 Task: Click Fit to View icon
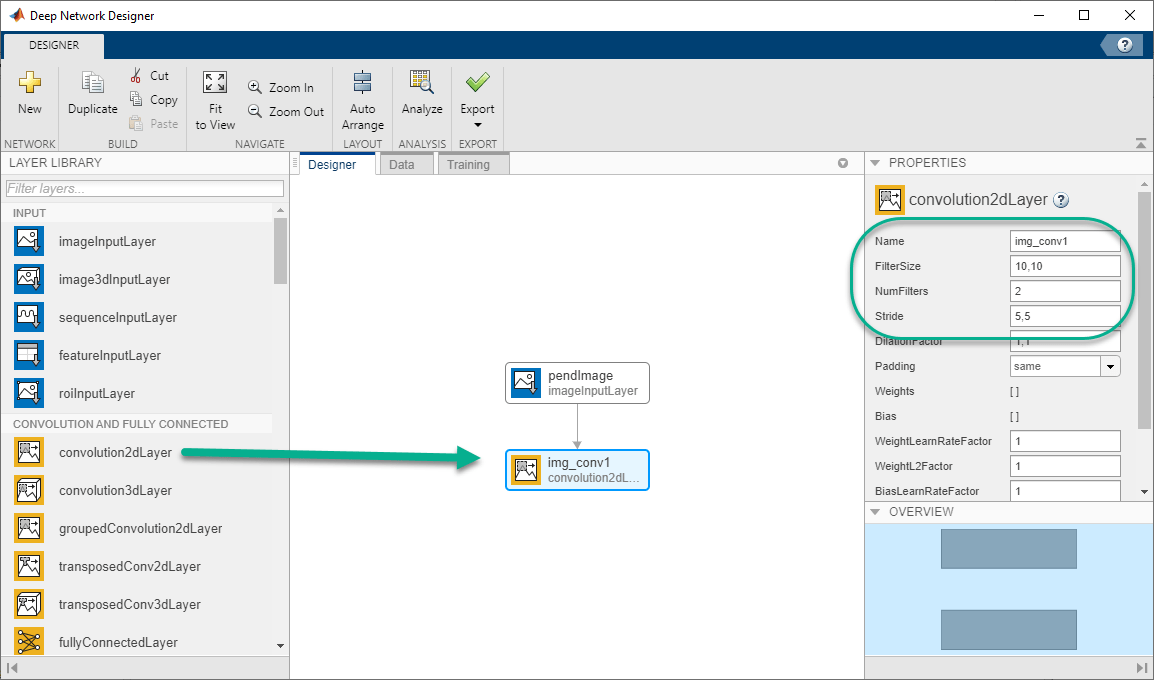click(215, 82)
